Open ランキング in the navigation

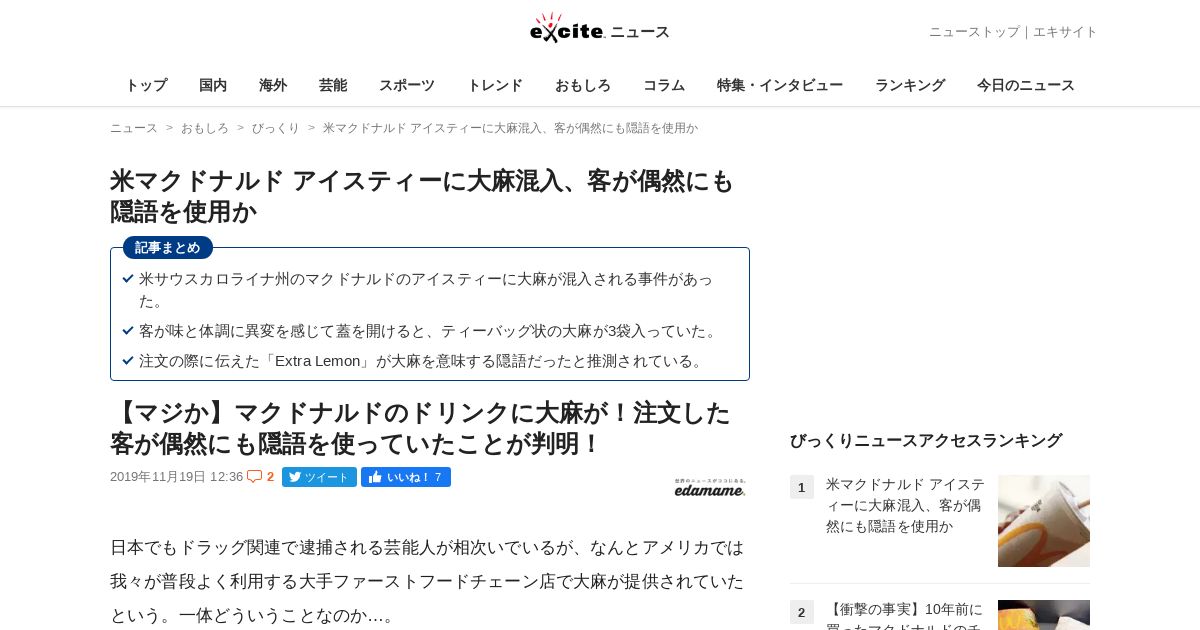tap(910, 85)
